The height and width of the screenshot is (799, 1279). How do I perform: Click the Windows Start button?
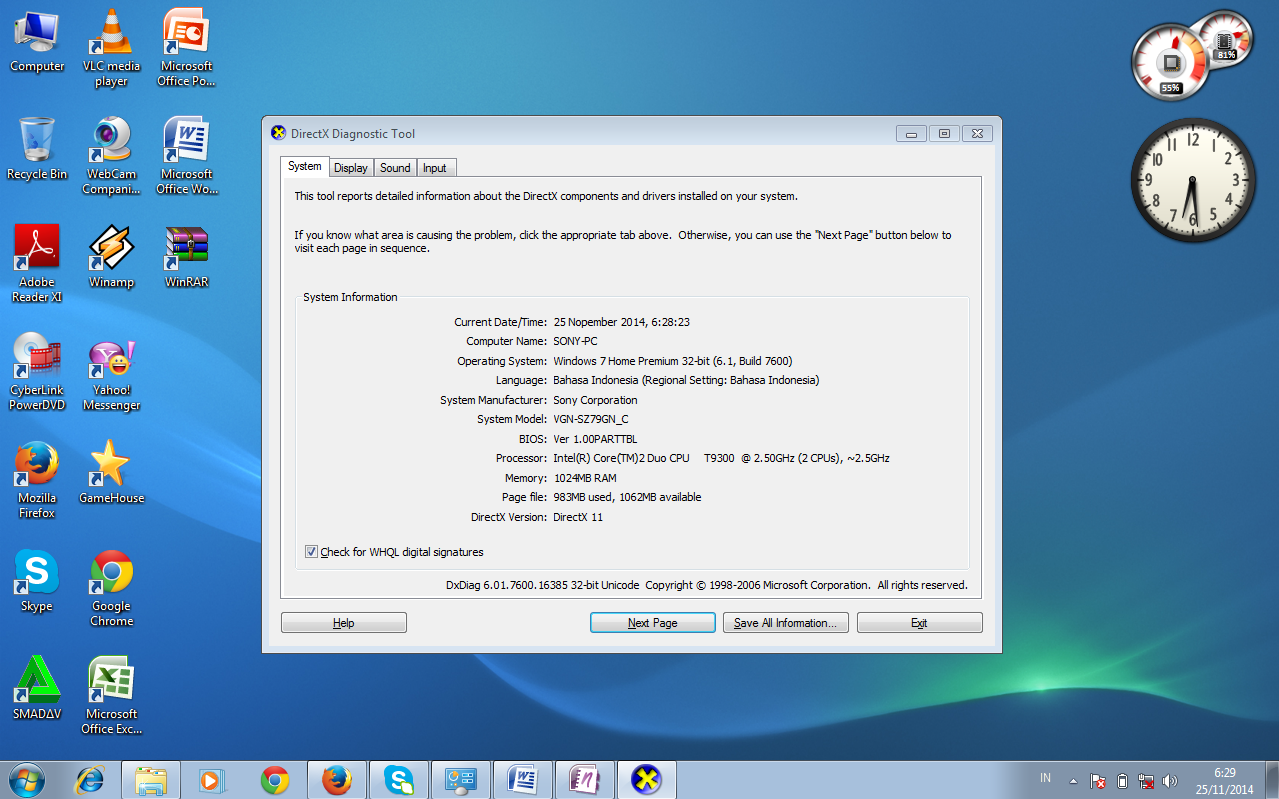27,779
